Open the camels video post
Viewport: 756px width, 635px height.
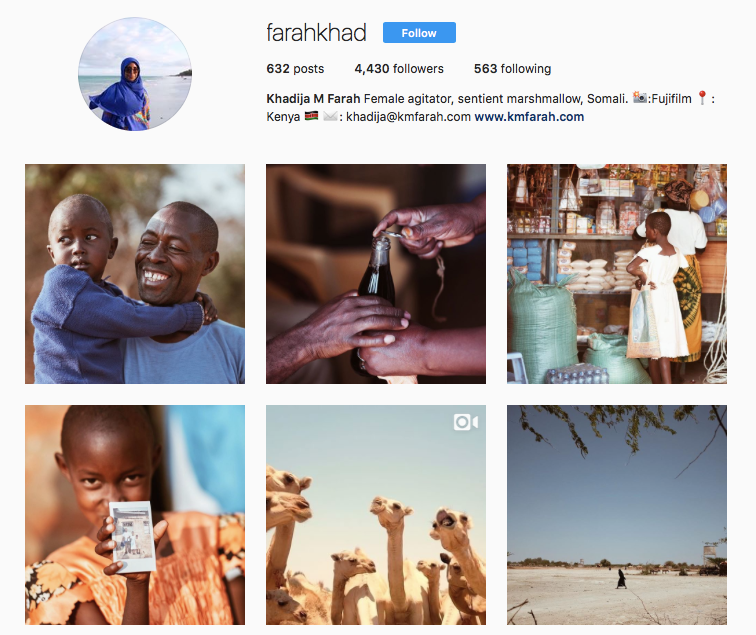376,515
